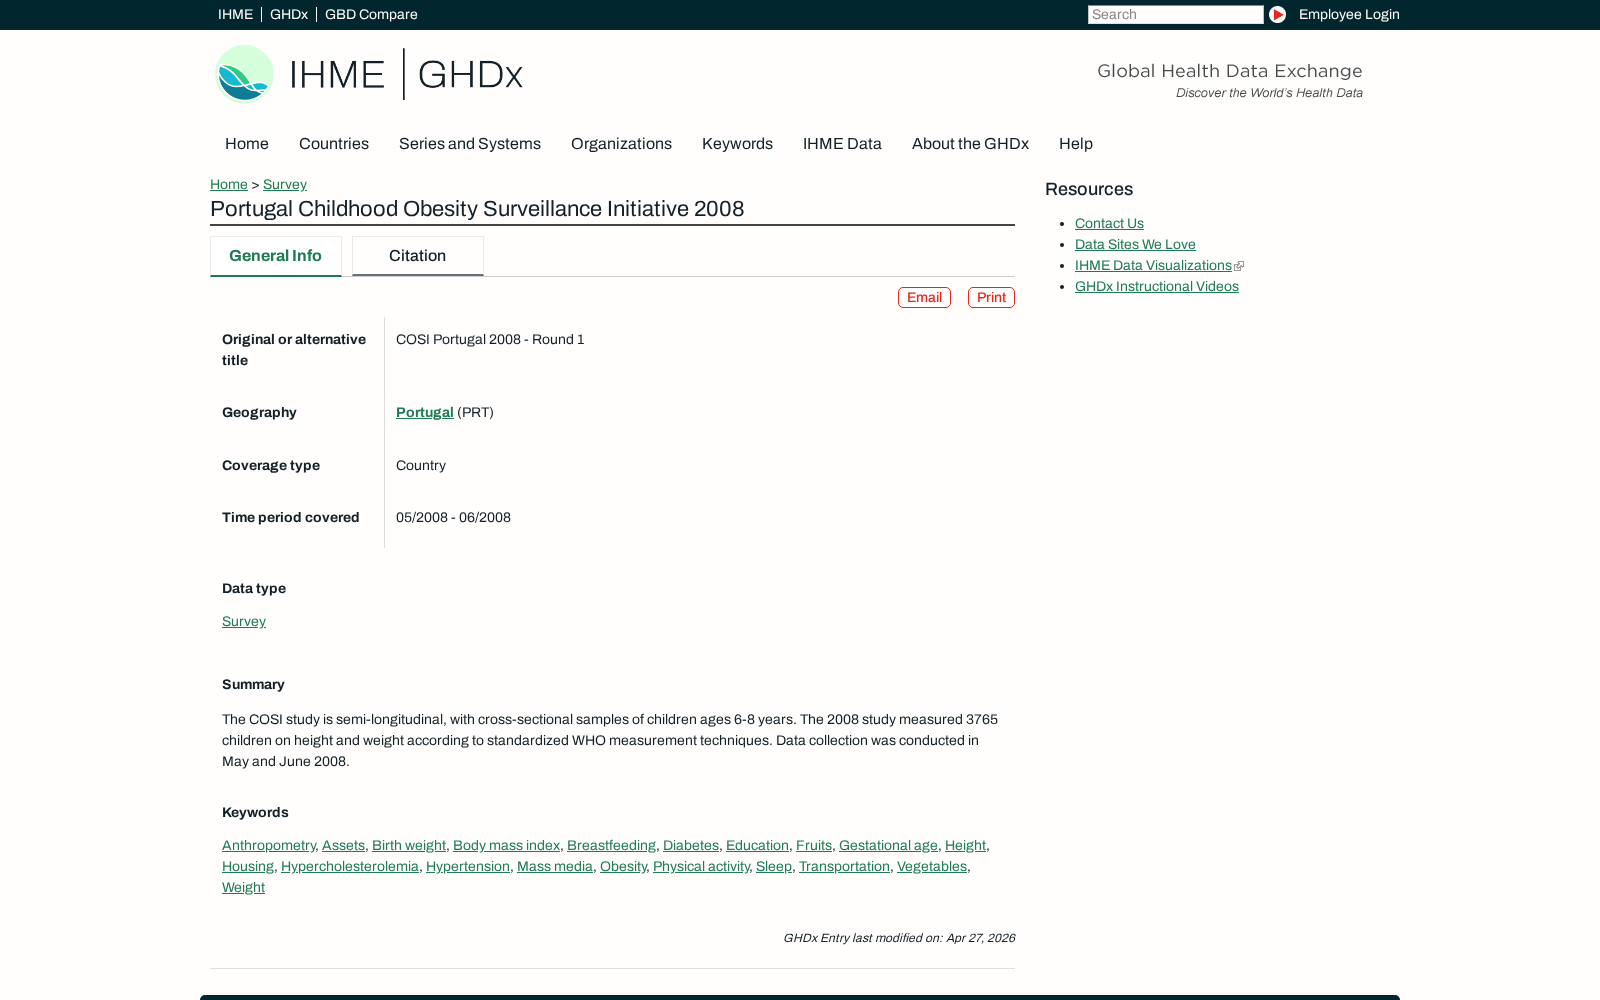
Task: Open Hypertension keyword
Action: point(468,866)
